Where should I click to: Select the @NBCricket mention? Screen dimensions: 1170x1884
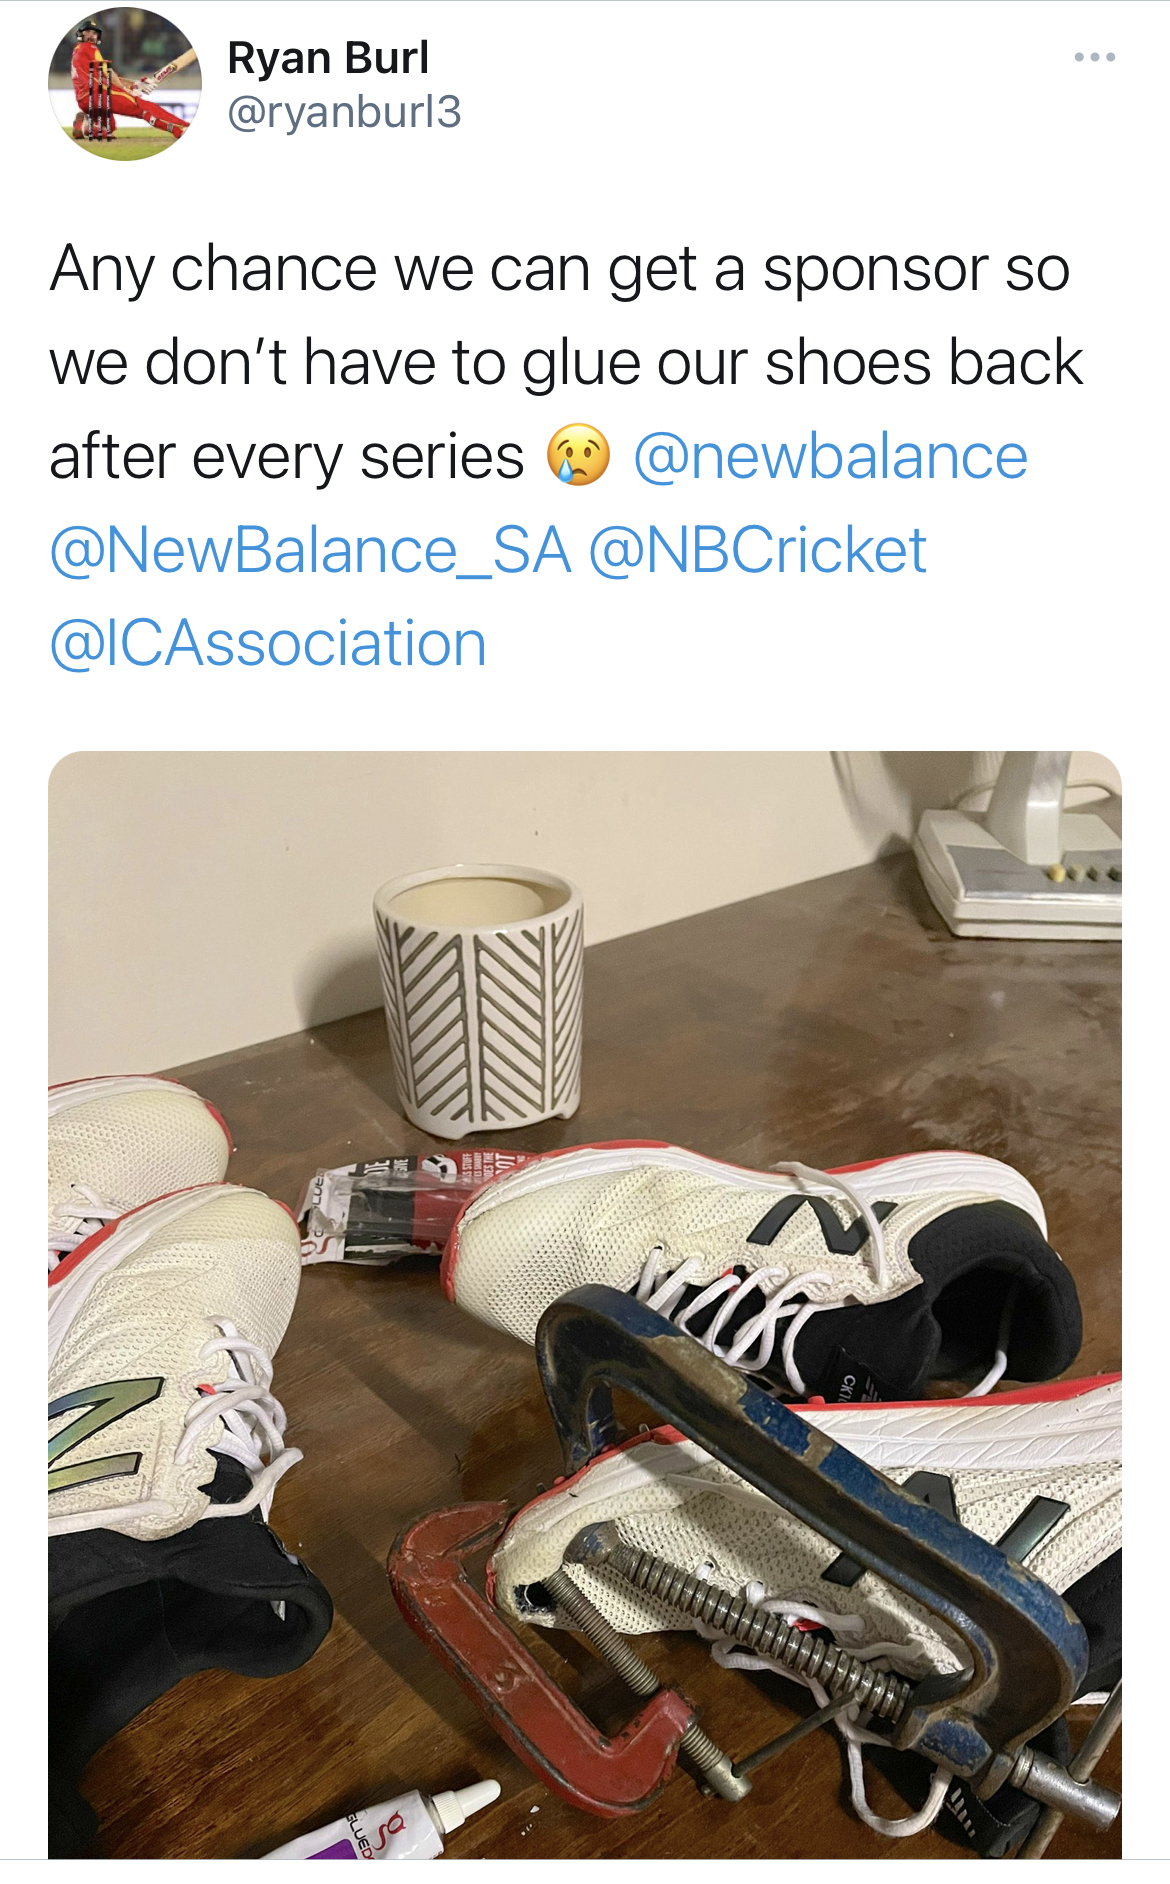click(757, 550)
